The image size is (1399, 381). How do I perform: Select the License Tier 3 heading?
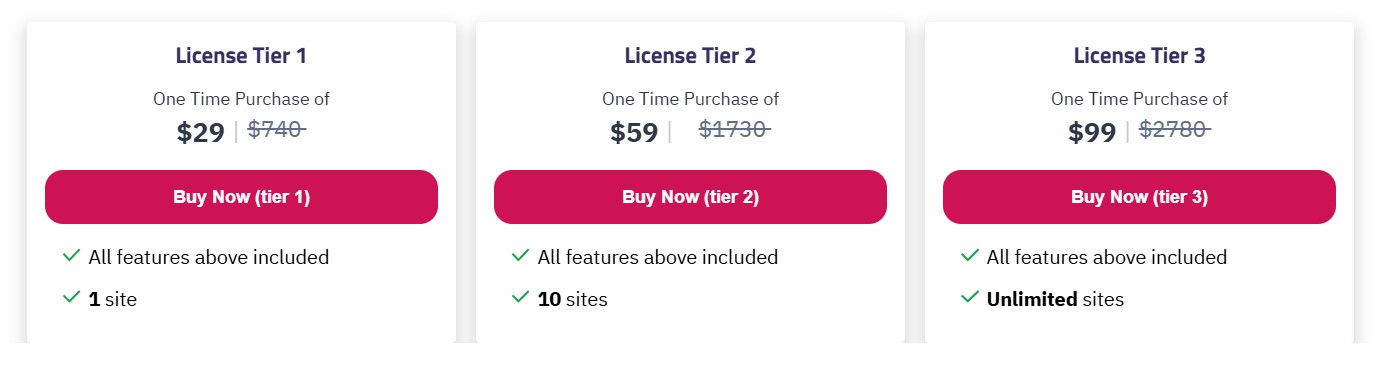tap(1139, 56)
